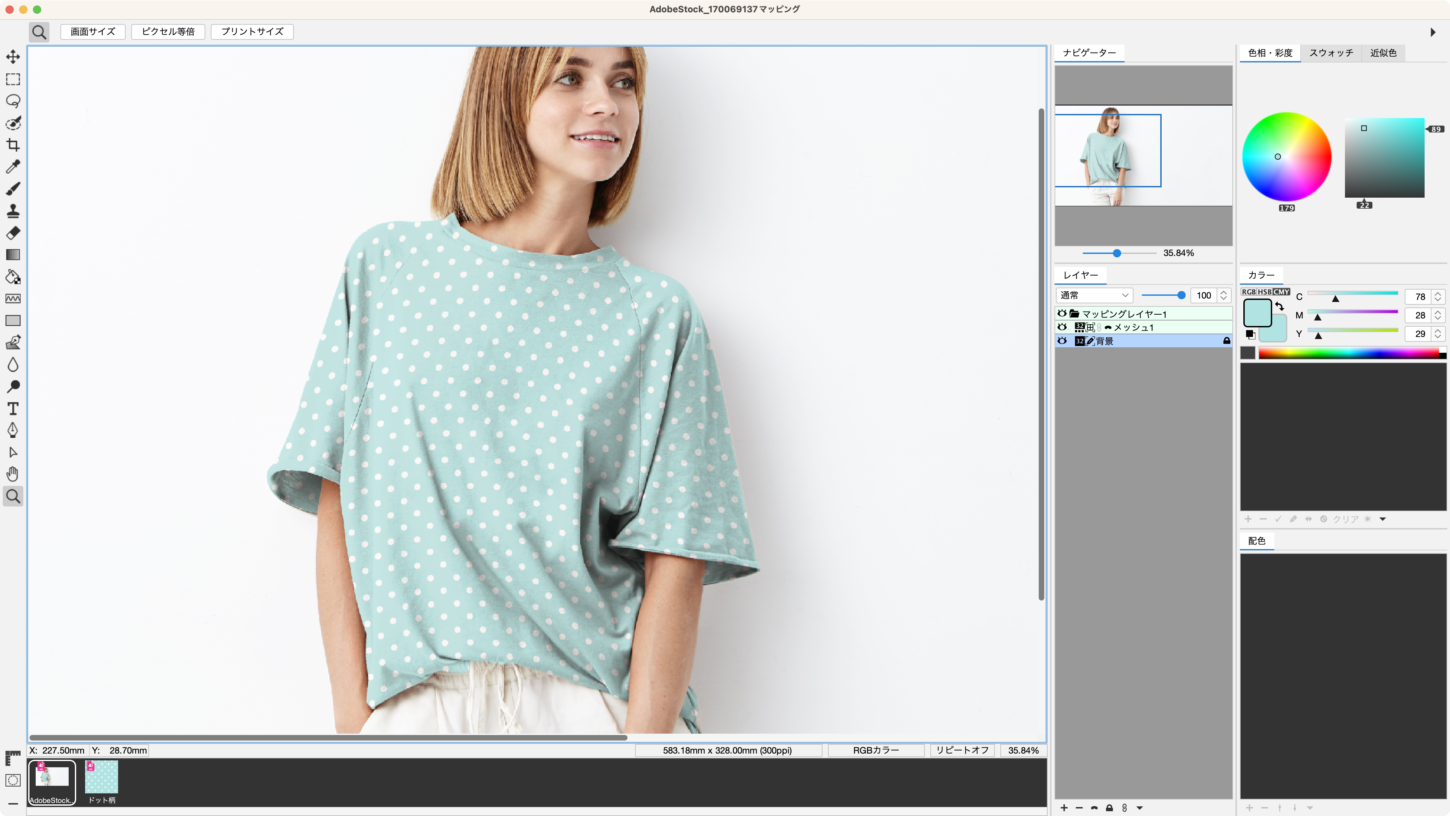Select the Move tool
1450x816 pixels.
(x=13, y=57)
